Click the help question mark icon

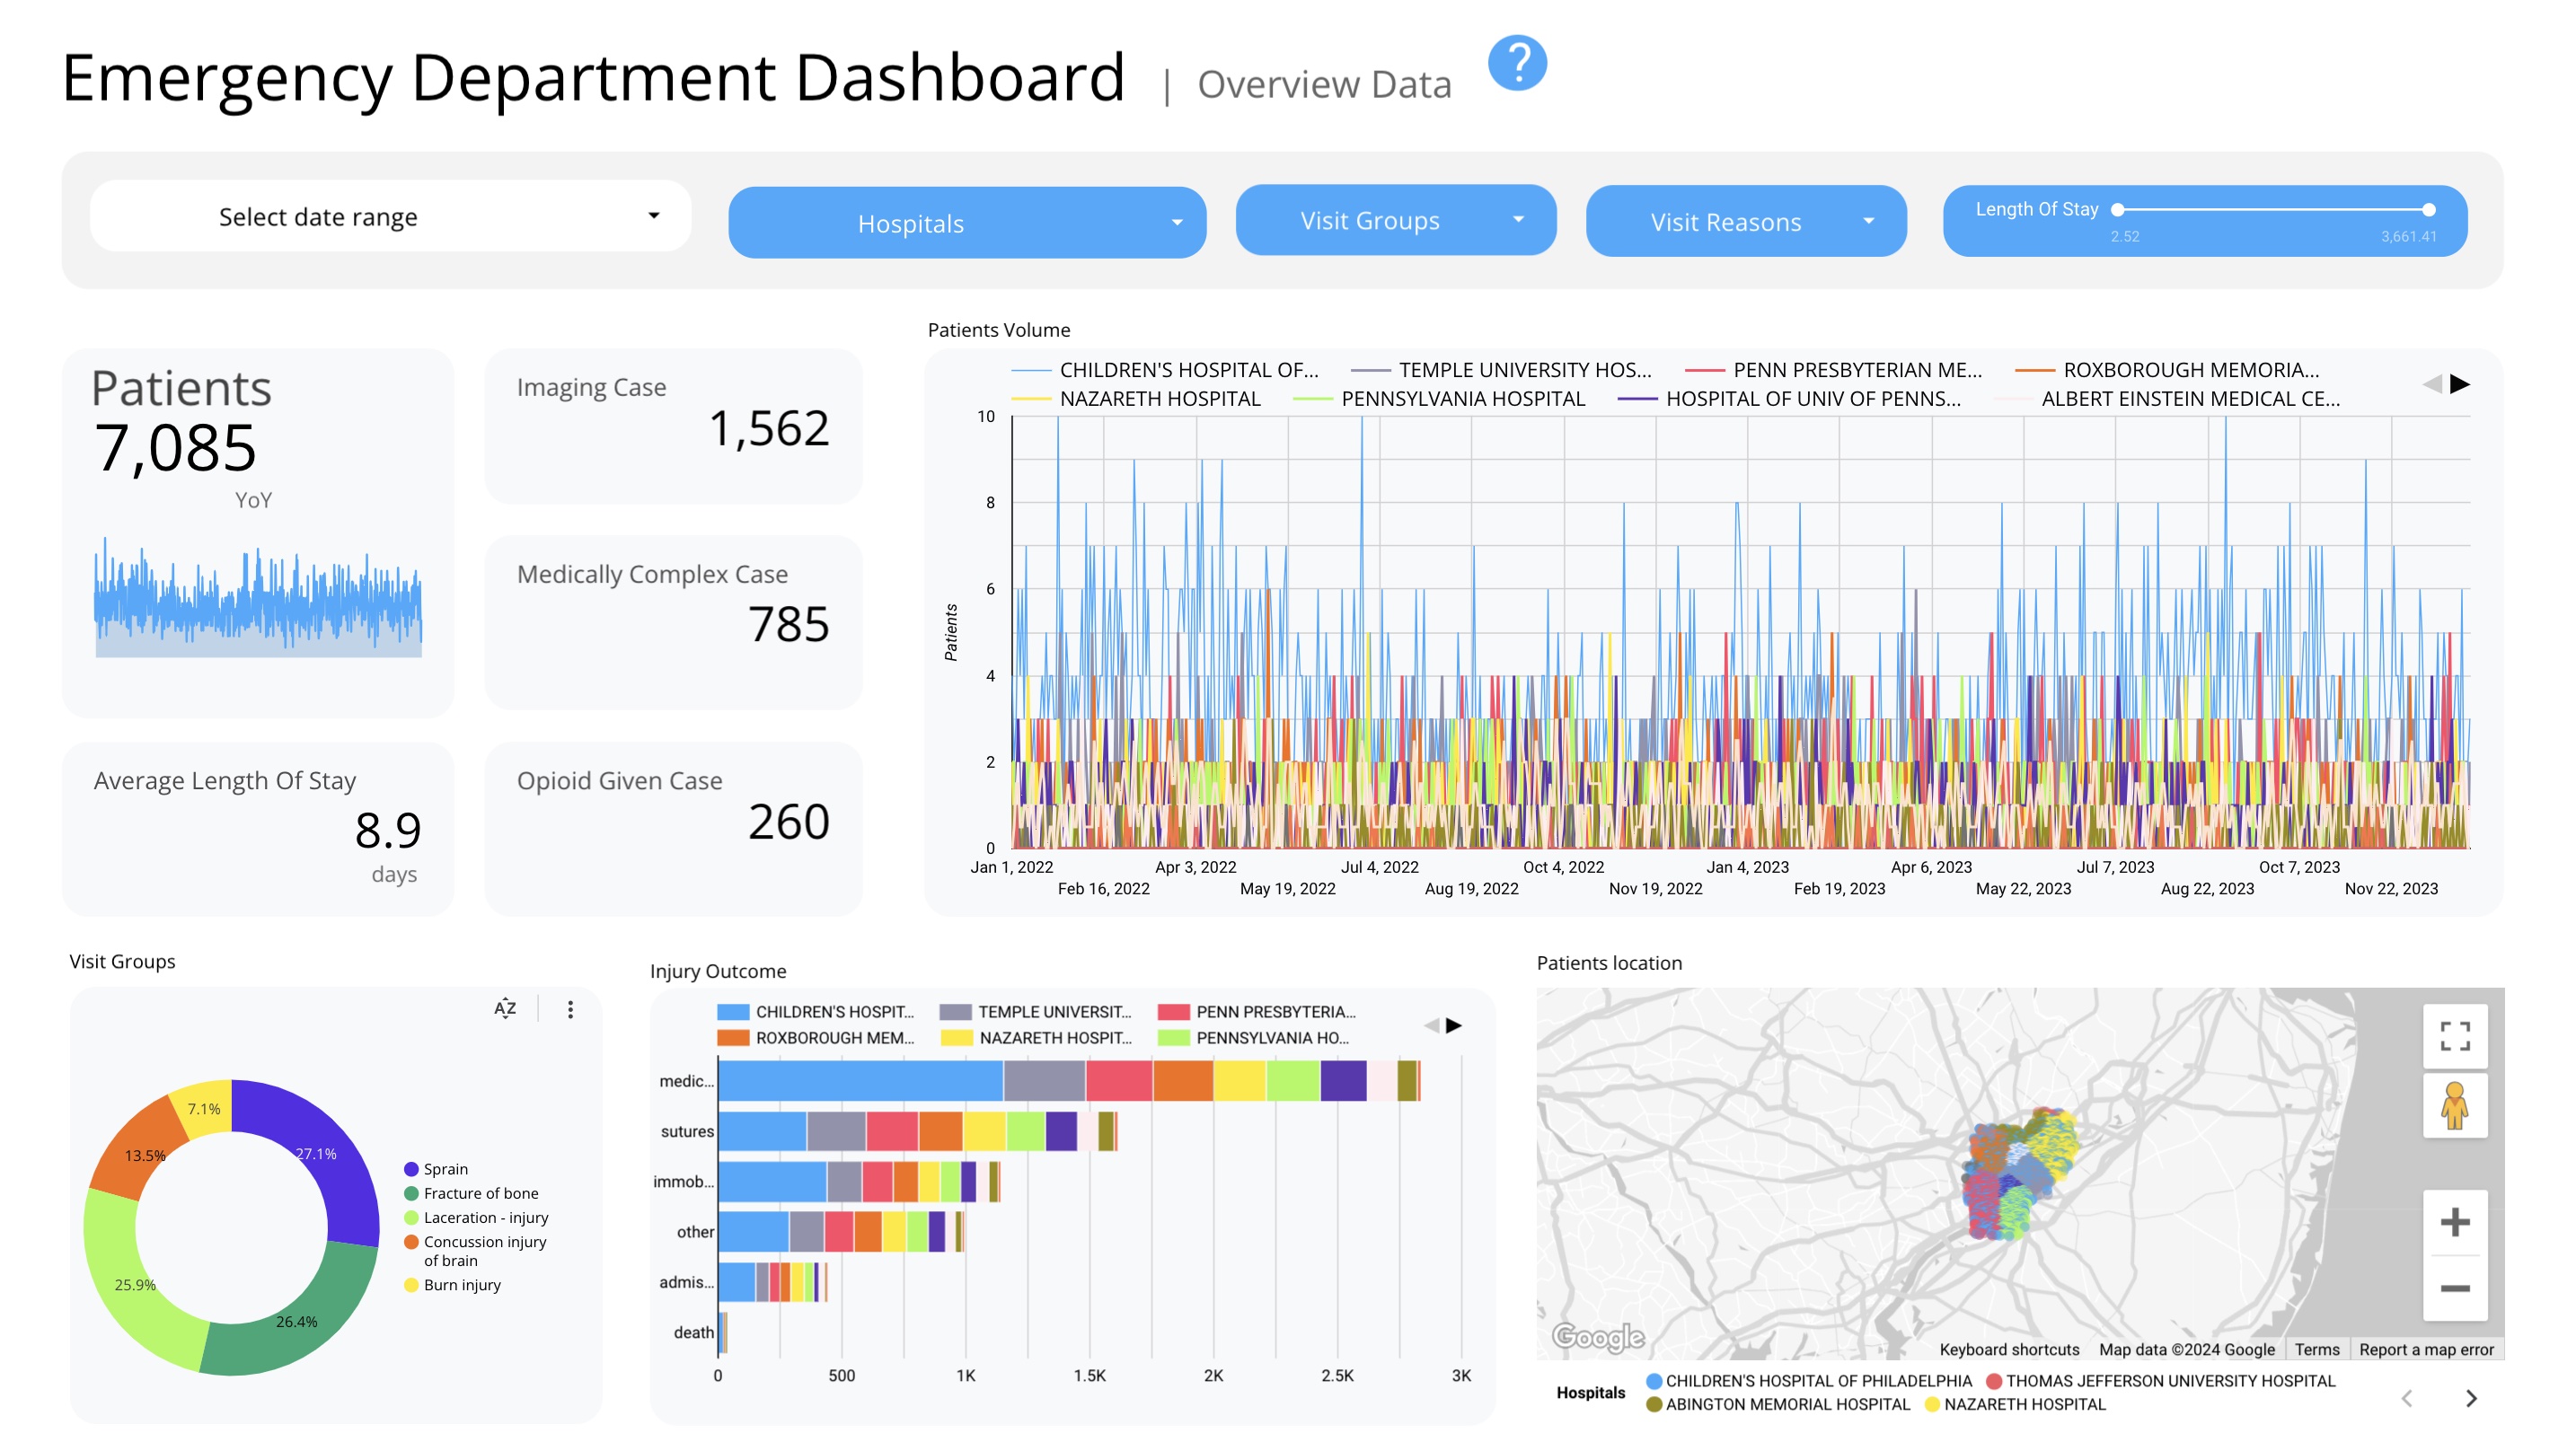pos(1517,63)
